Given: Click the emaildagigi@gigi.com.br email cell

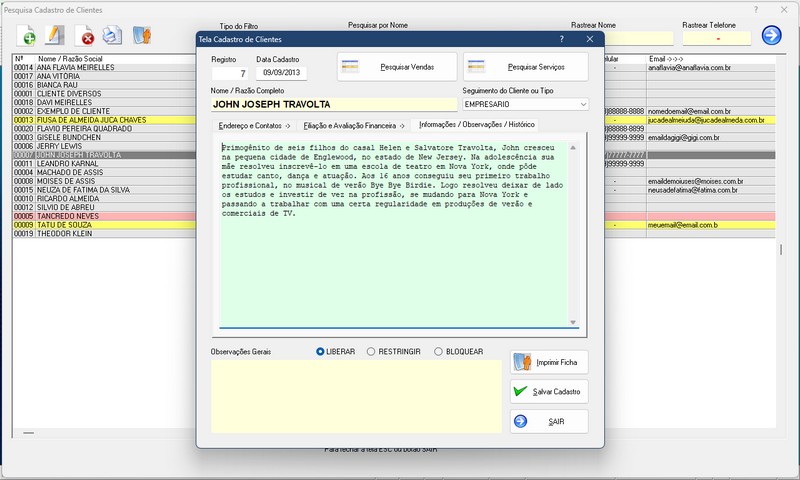Looking at the screenshot, I should click(711, 137).
